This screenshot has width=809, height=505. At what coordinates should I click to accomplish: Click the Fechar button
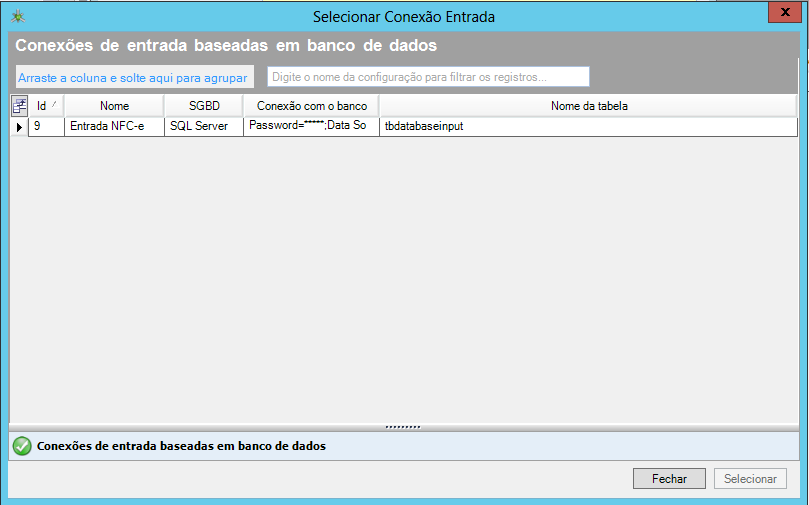[x=669, y=479]
